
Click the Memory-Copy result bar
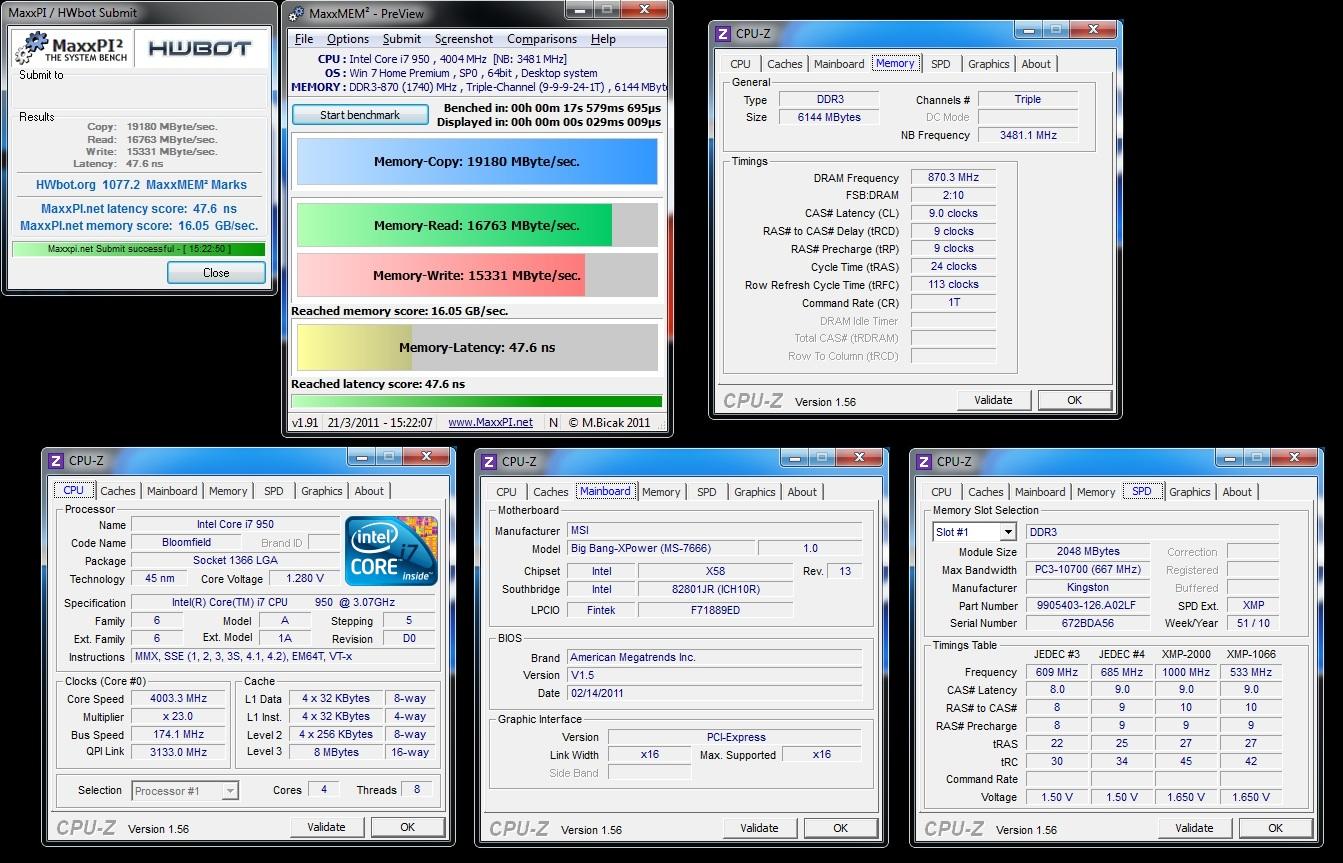(x=477, y=161)
